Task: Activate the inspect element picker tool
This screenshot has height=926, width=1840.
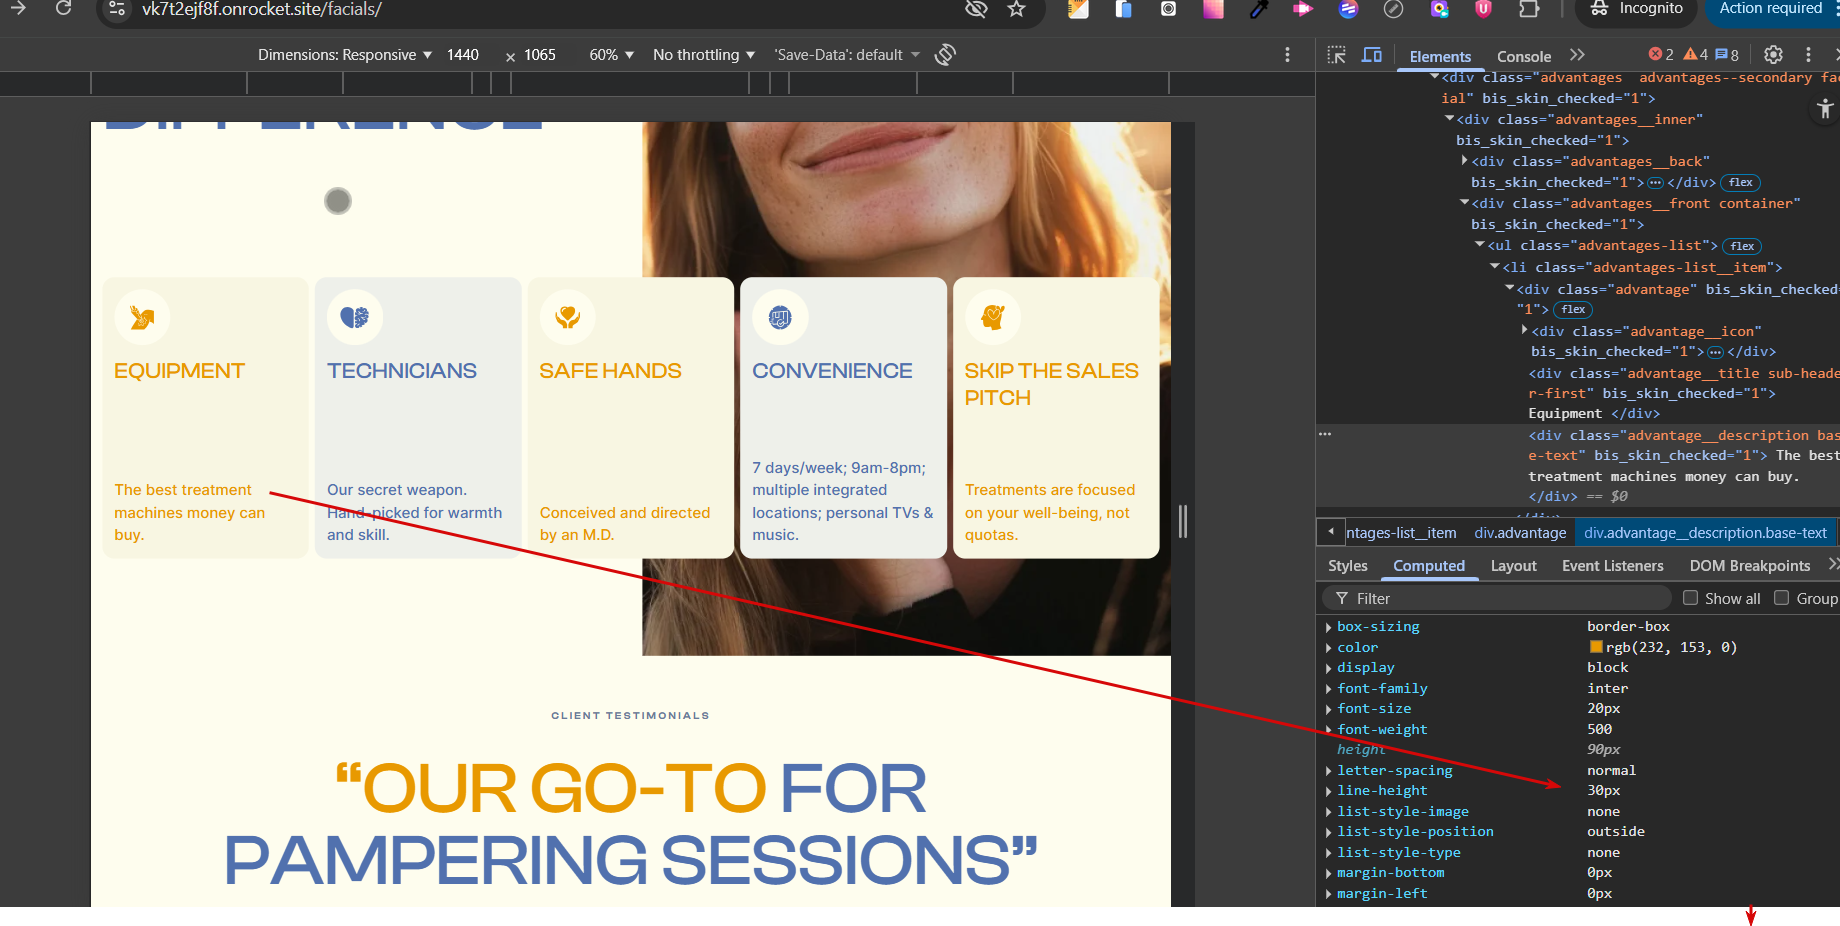Action: pos(1336,55)
